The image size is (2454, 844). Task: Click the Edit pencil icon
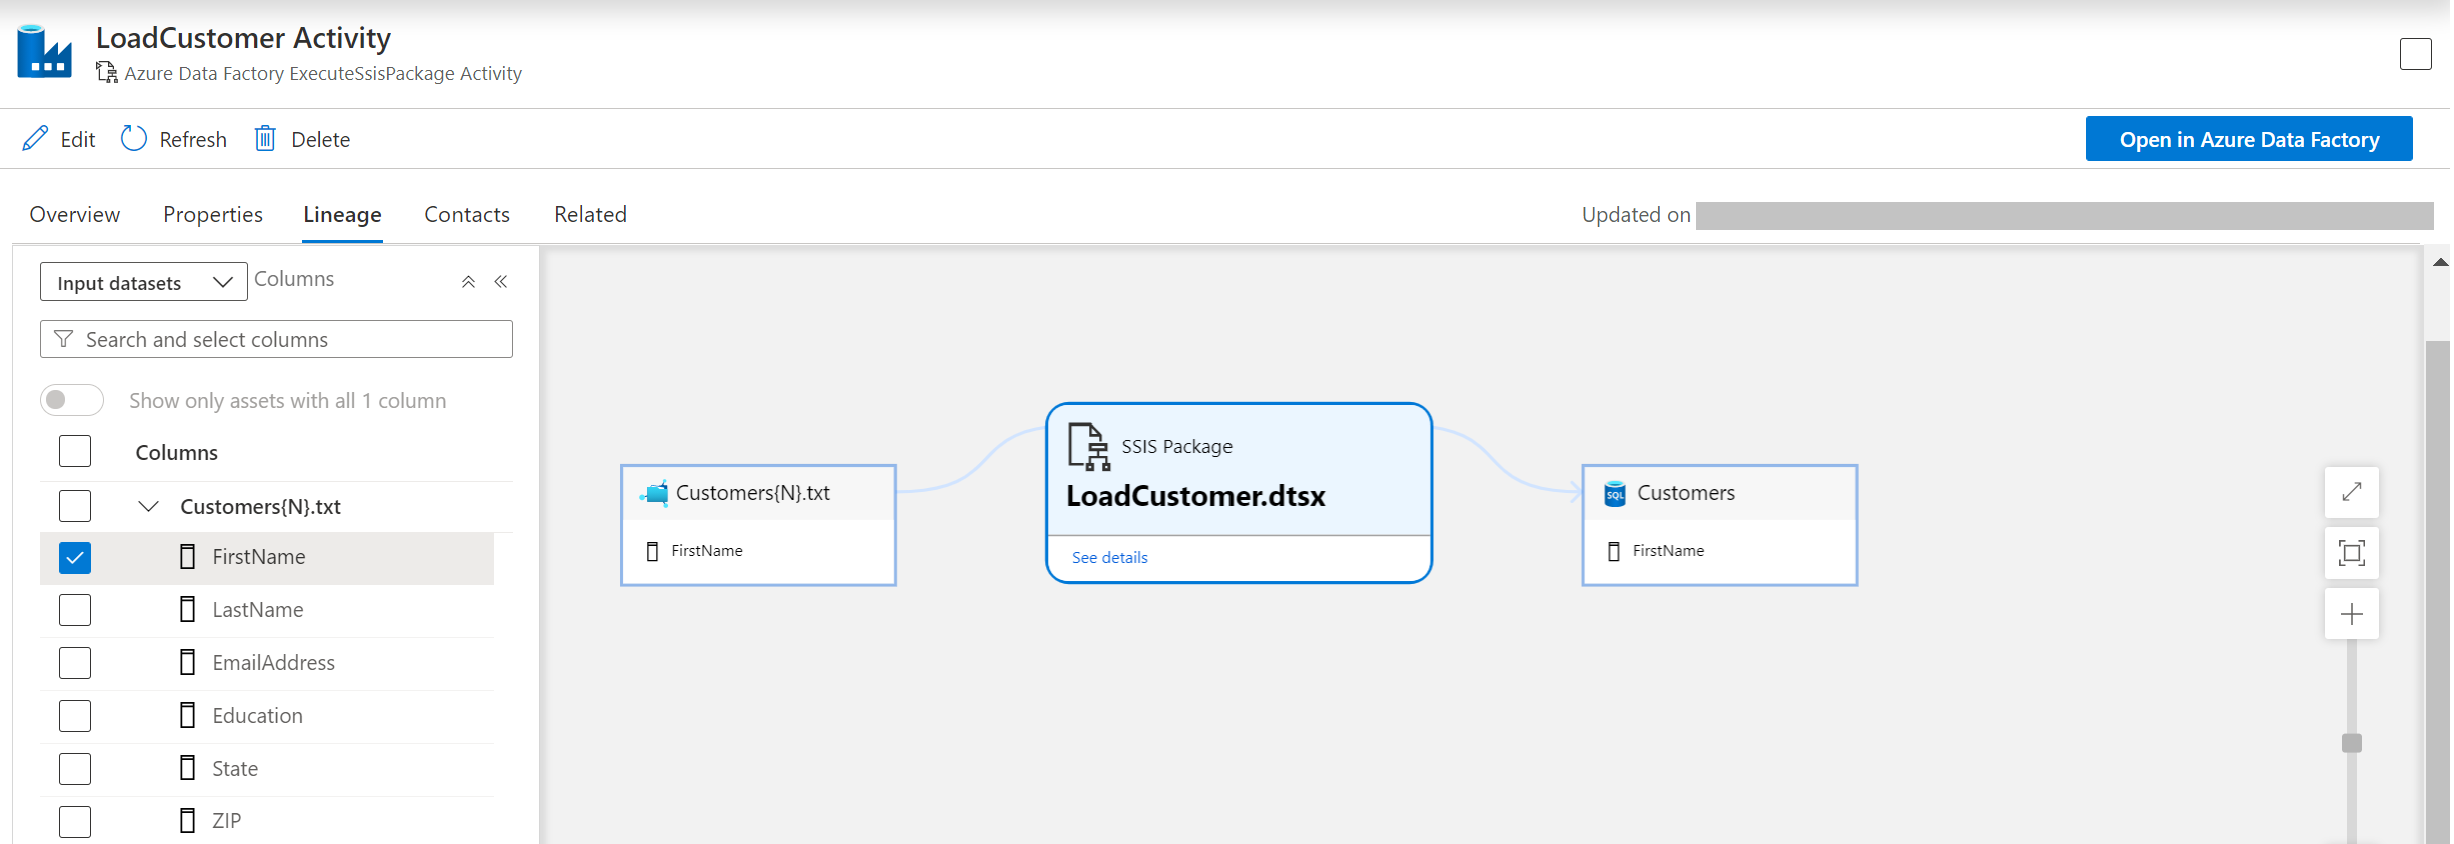pos(35,139)
